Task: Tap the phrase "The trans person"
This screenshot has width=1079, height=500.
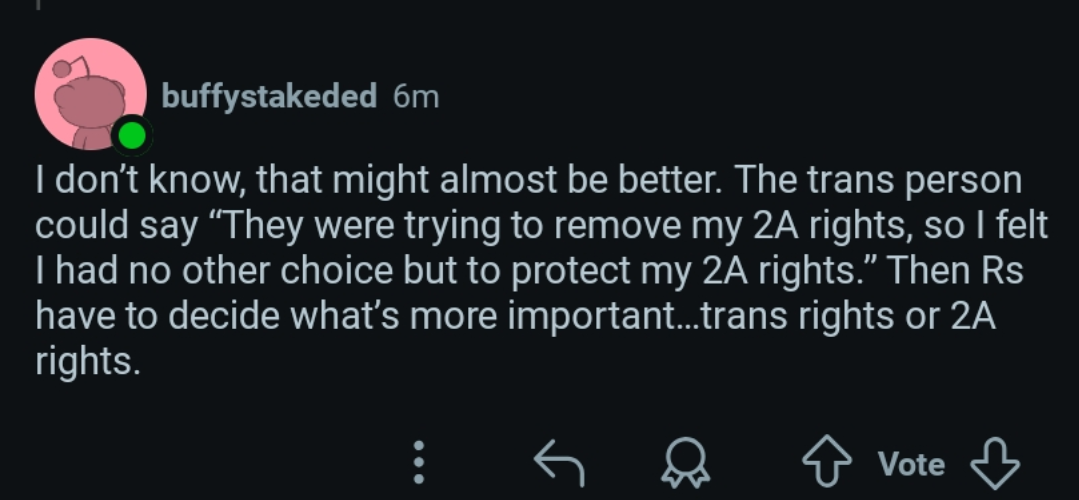Action: tap(879, 181)
